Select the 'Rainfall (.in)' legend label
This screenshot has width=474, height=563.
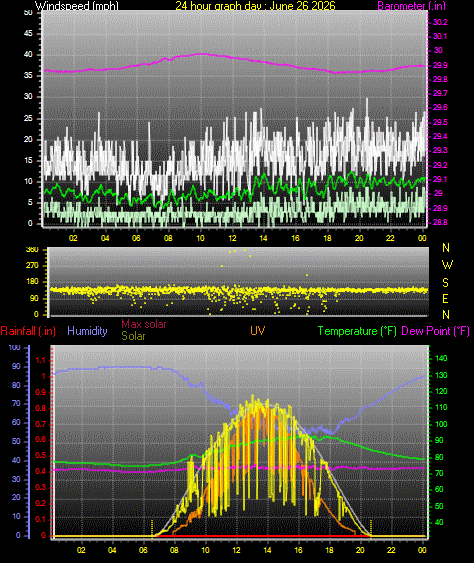click(28, 331)
